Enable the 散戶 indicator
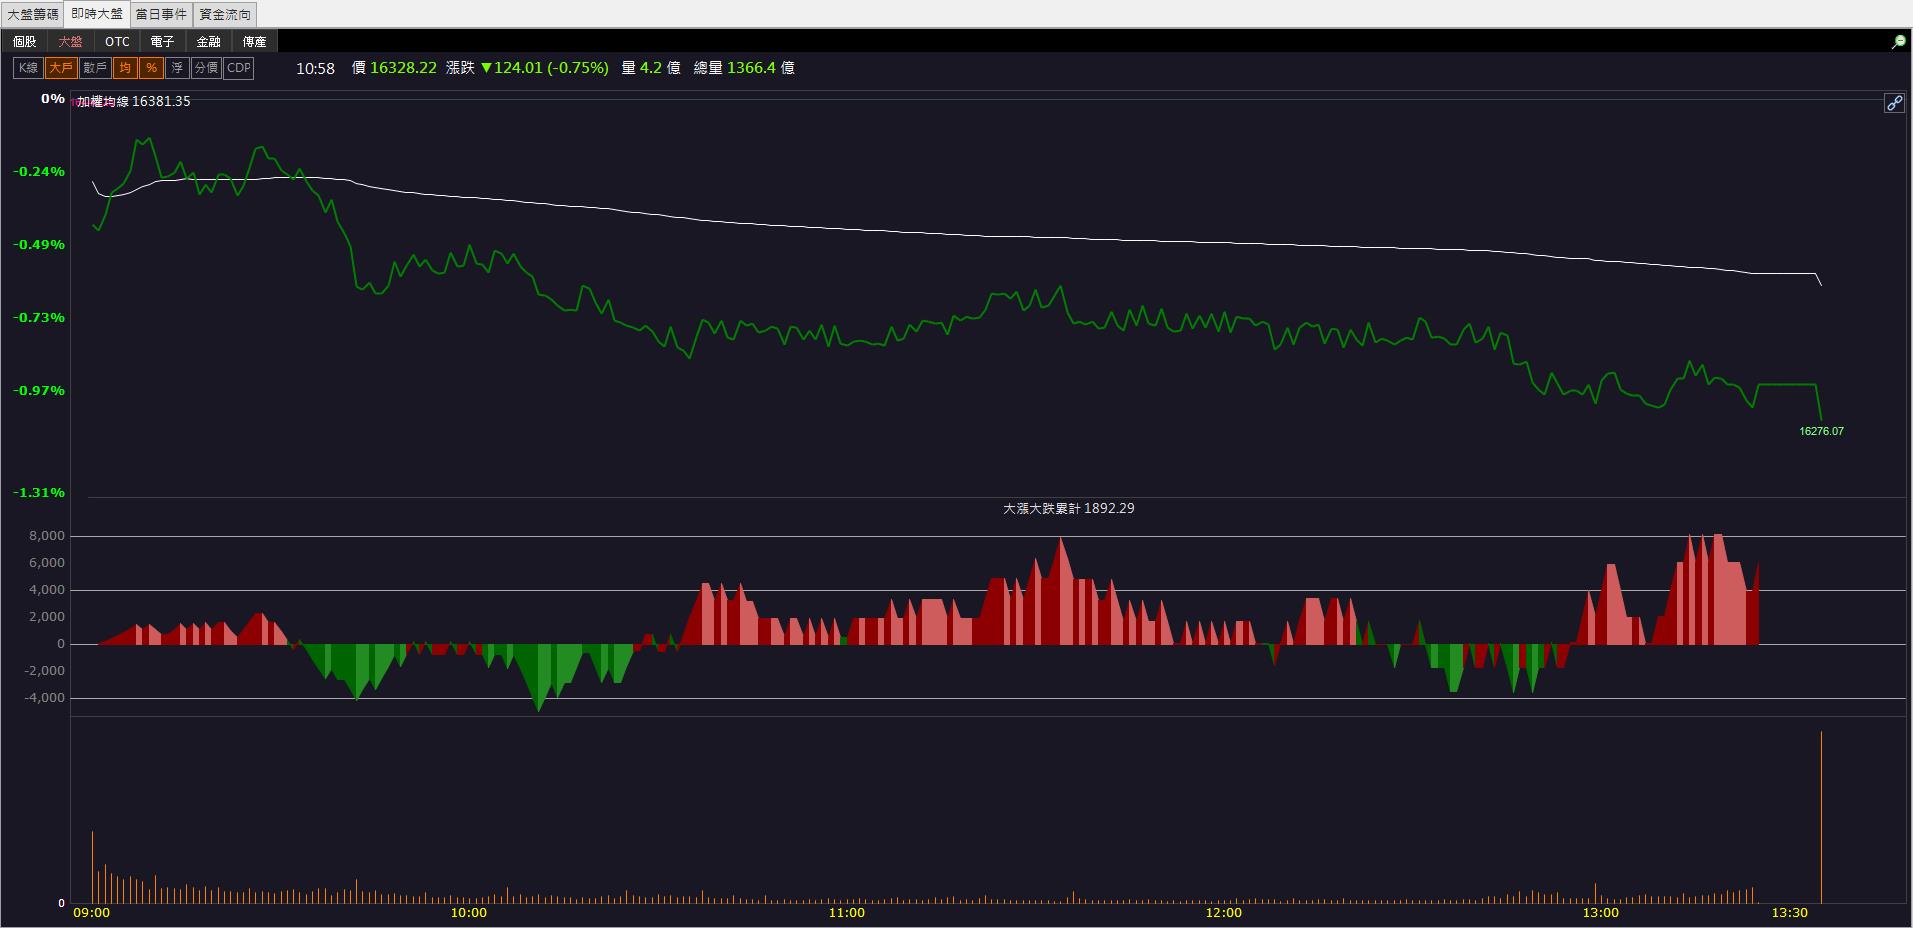The image size is (1913, 928). (x=95, y=68)
